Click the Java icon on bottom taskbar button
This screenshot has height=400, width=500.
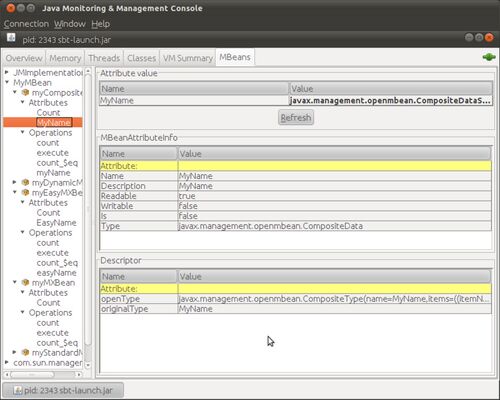point(18,390)
